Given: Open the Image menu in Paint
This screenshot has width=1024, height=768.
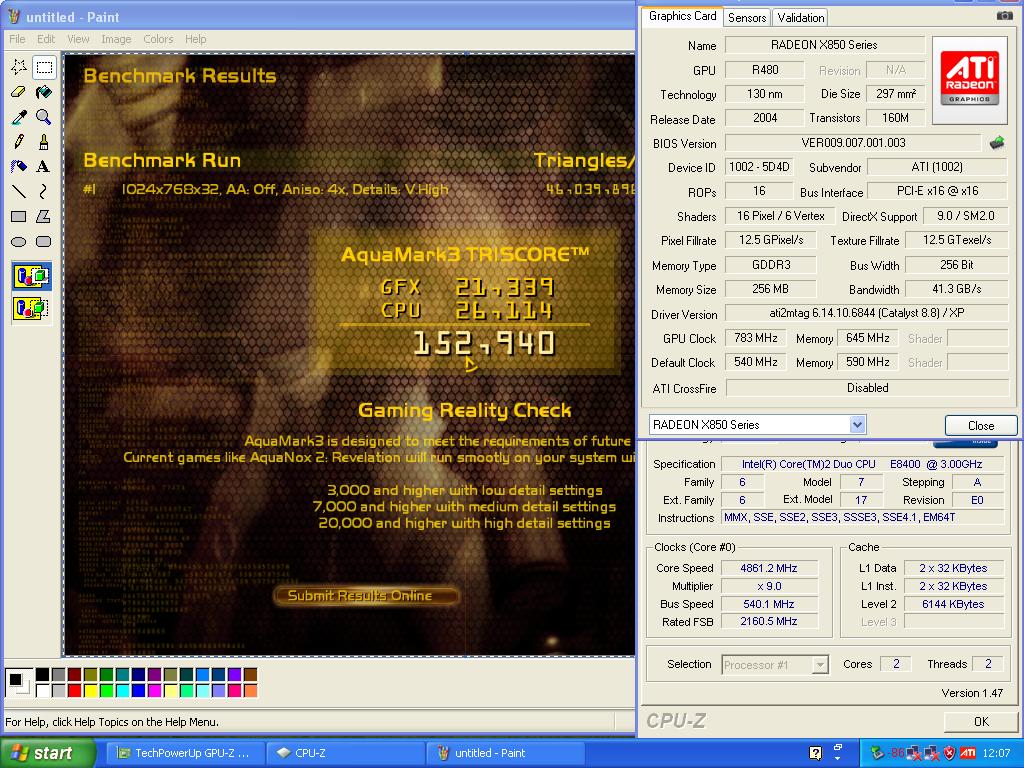Looking at the screenshot, I should point(116,39).
